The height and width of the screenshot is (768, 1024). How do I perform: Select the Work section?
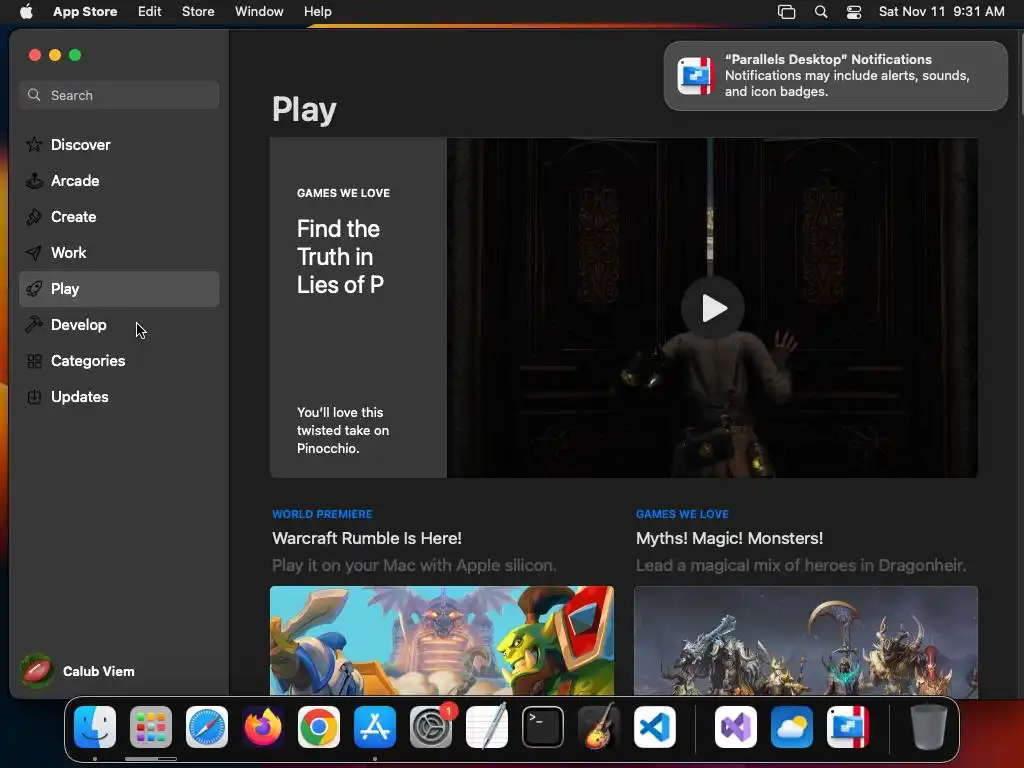click(119, 253)
